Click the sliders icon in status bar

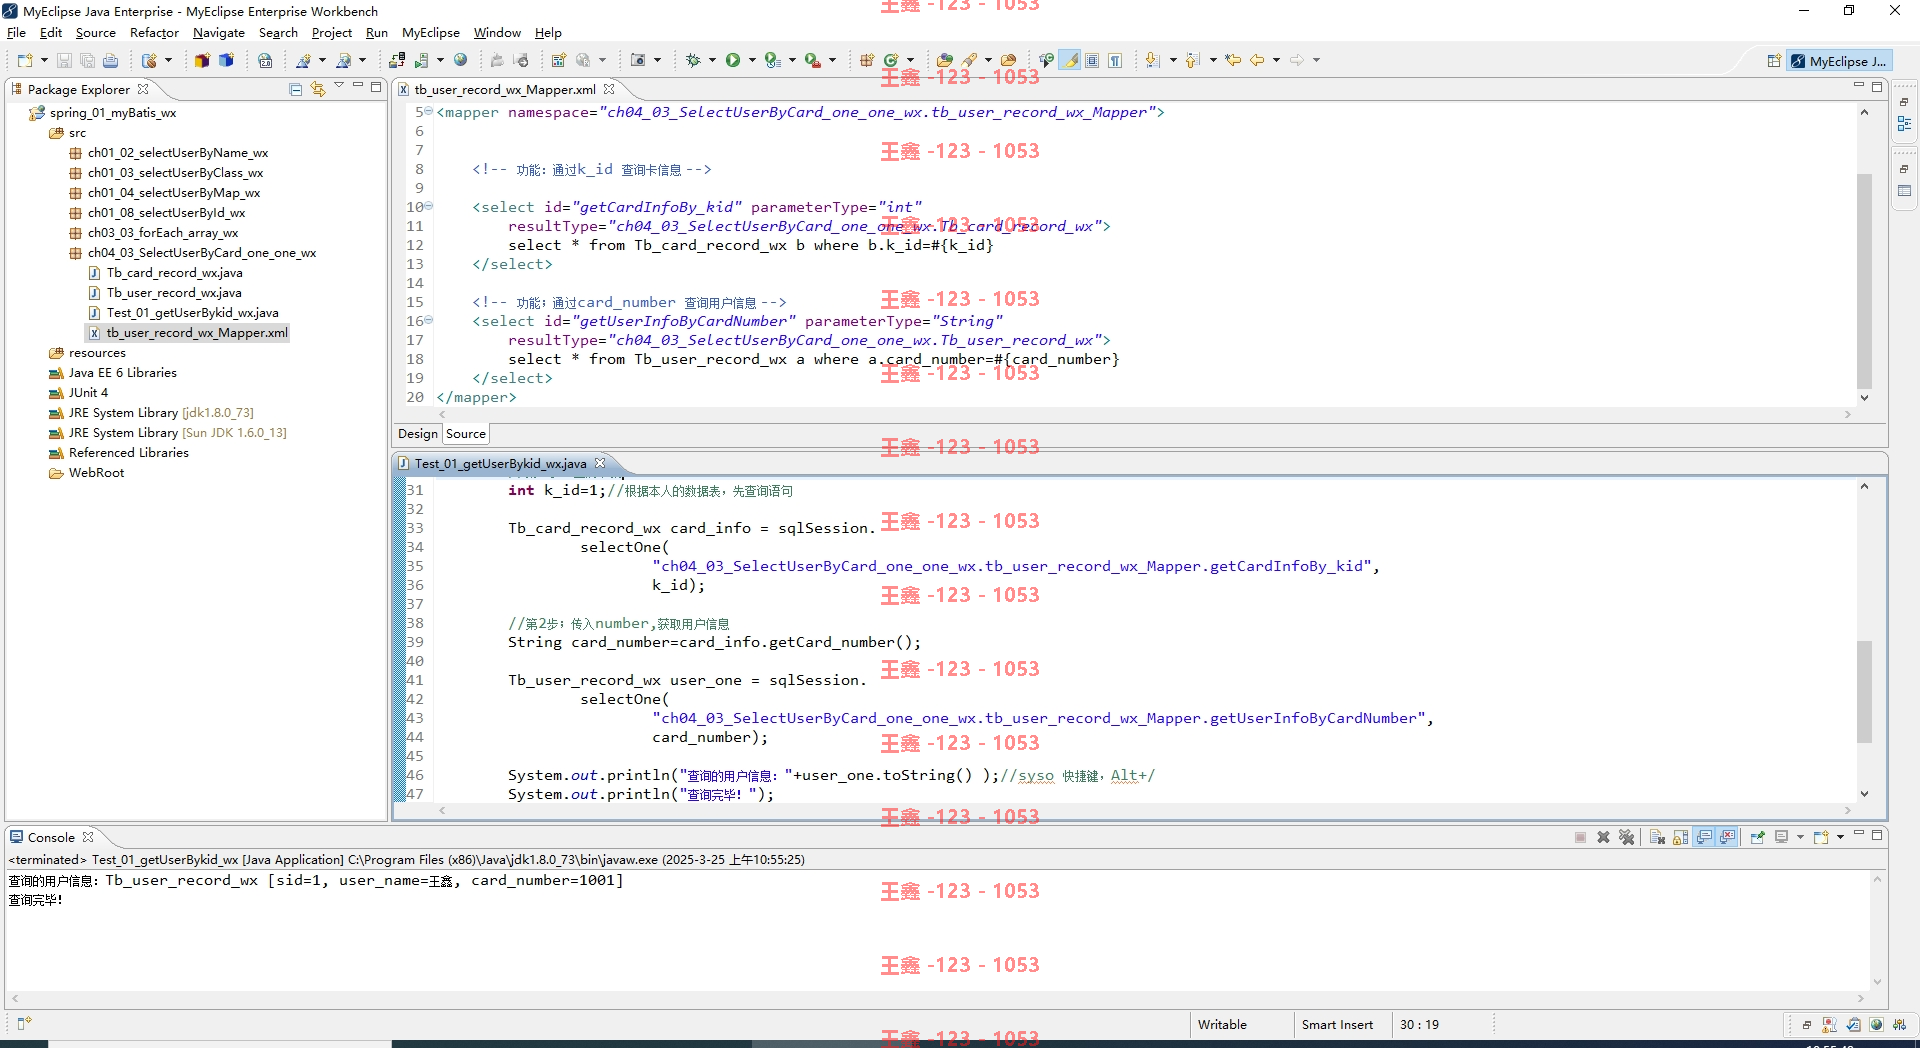[1900, 1024]
